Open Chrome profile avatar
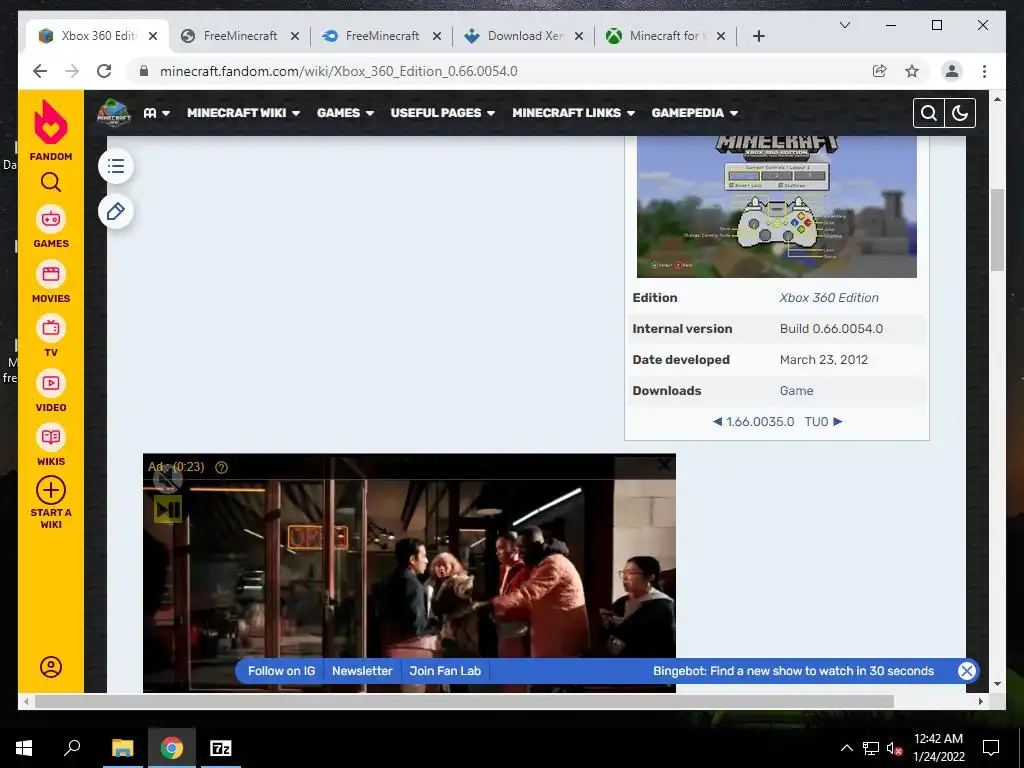Viewport: 1024px width, 768px height. pos(952,71)
